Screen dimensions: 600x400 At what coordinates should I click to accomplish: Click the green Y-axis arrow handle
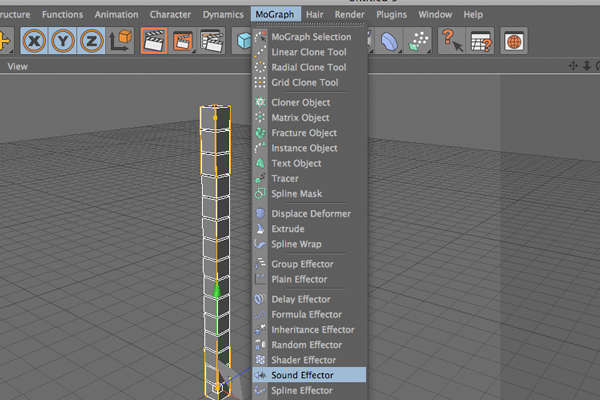click(x=217, y=289)
